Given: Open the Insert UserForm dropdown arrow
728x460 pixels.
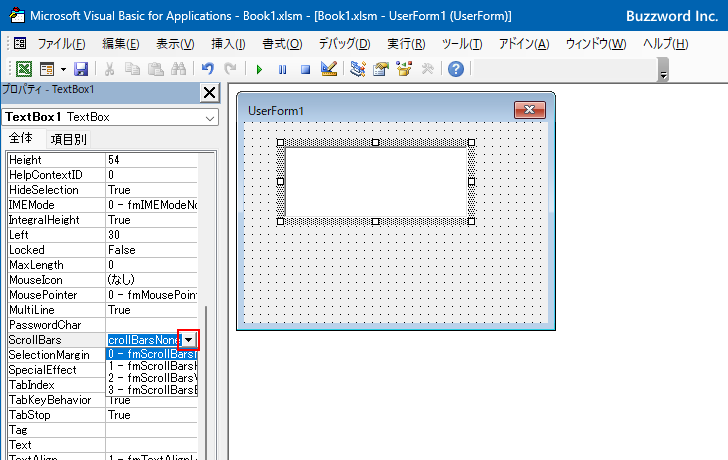Looking at the screenshot, I should click(63, 69).
